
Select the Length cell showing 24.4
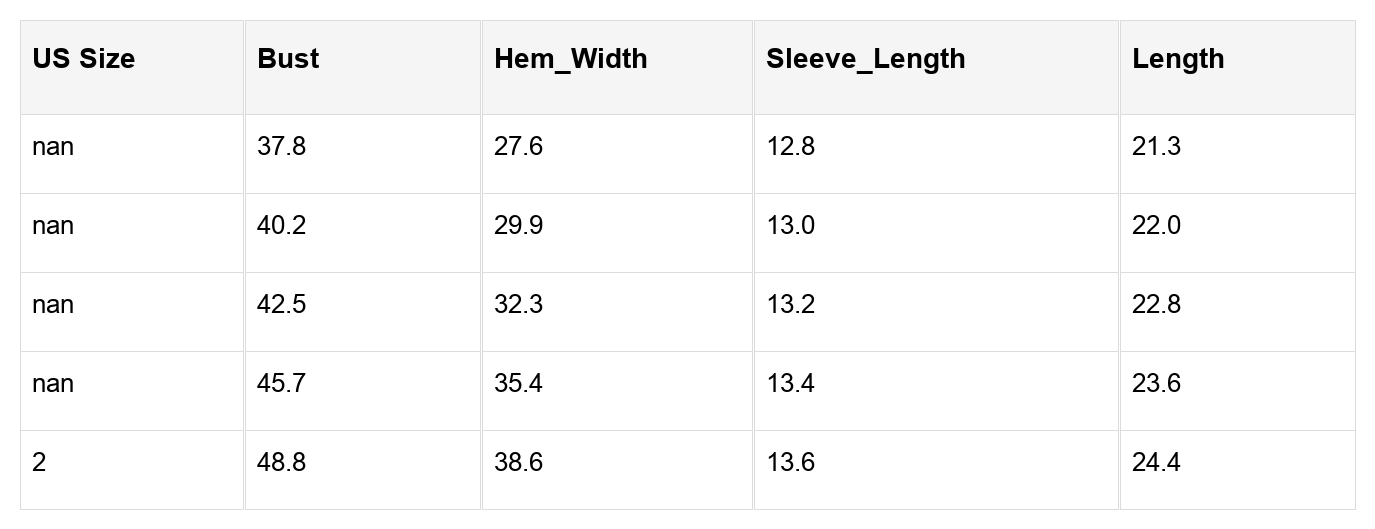point(1156,463)
